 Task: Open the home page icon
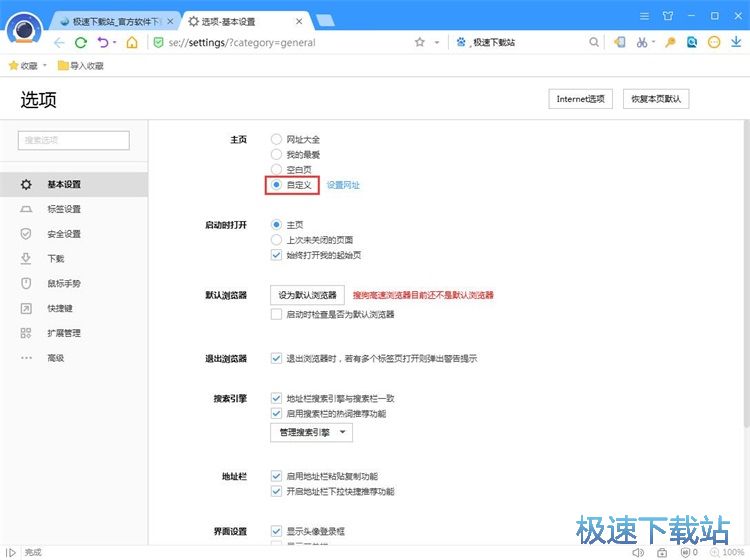click(132, 43)
